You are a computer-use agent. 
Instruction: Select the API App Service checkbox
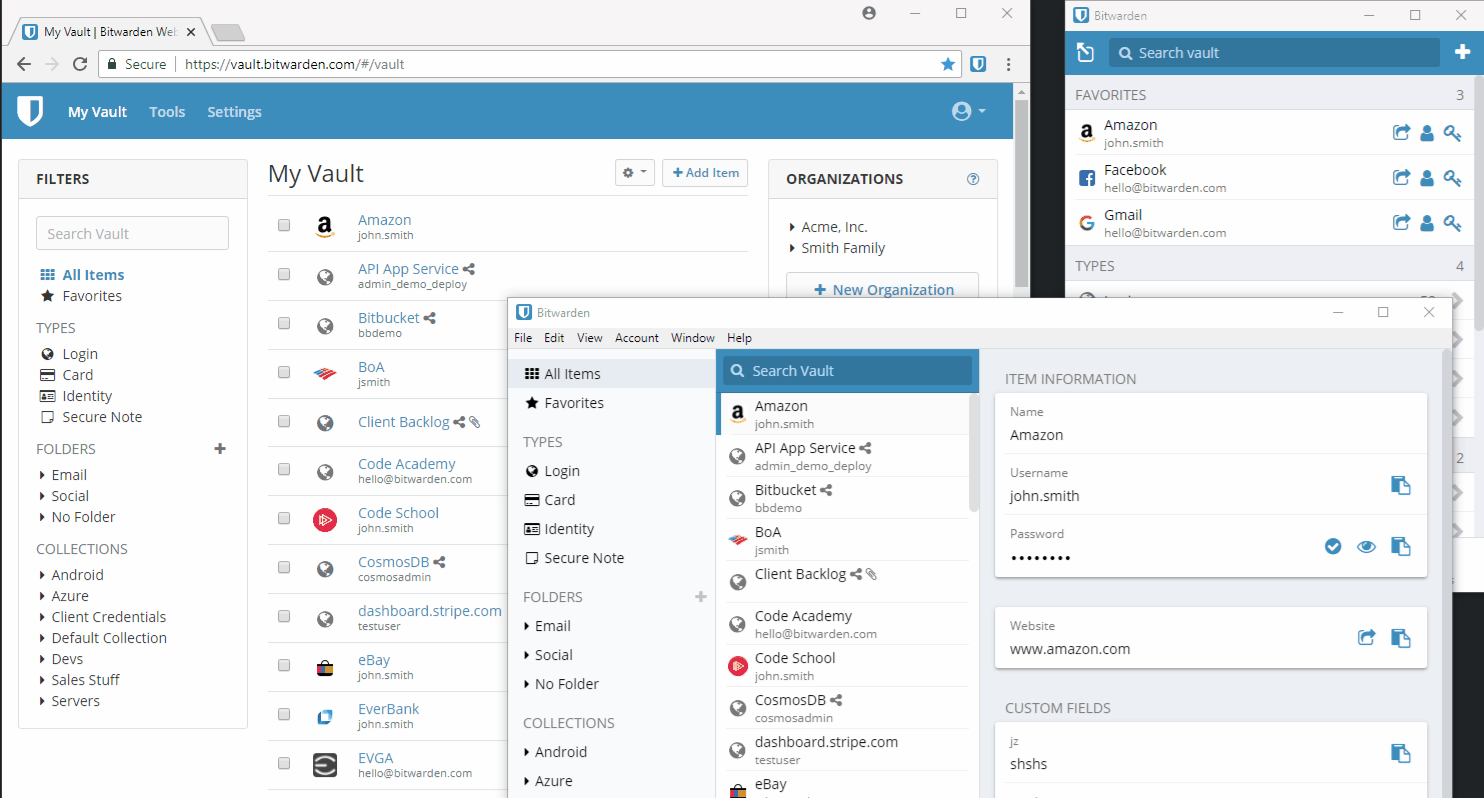coord(284,274)
